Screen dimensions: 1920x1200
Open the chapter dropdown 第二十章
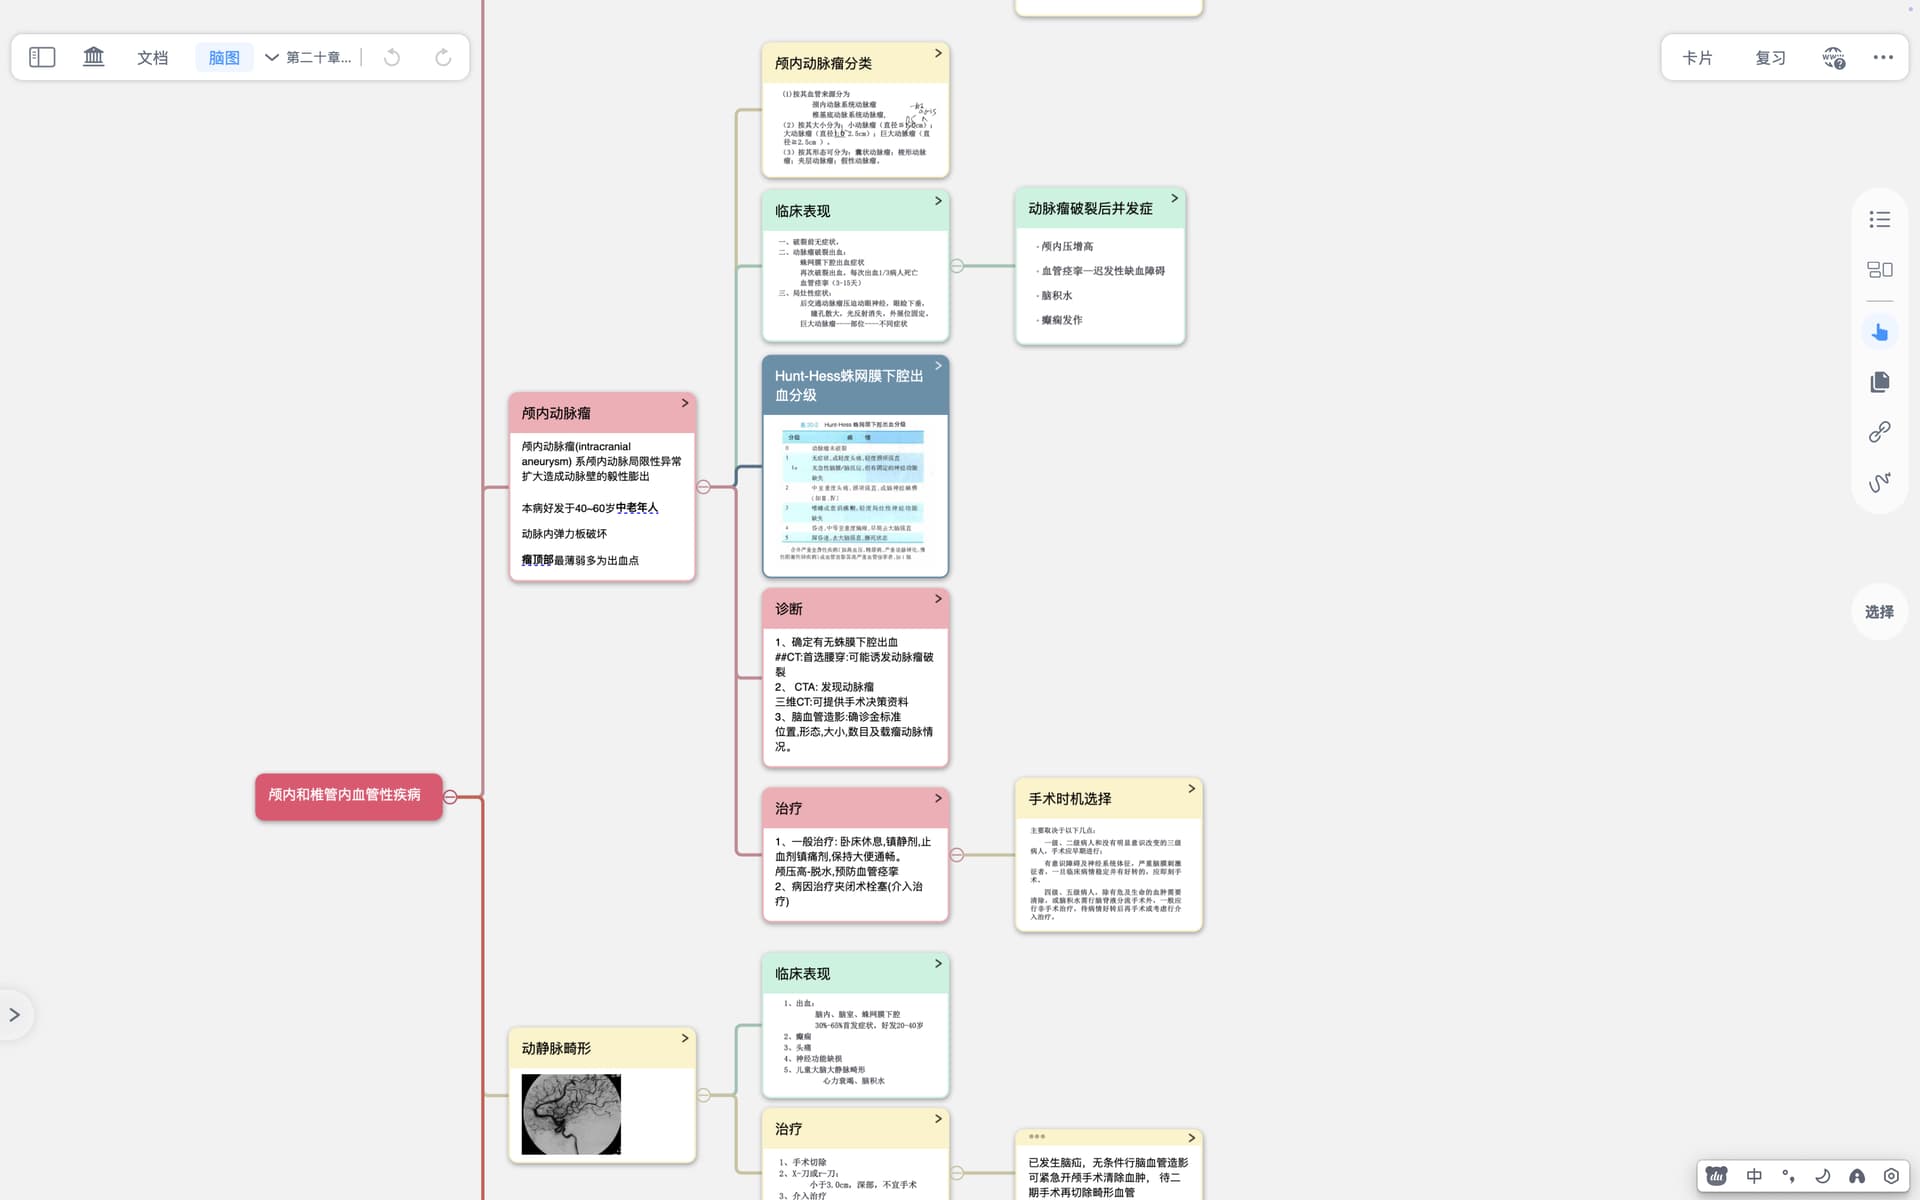[308, 57]
